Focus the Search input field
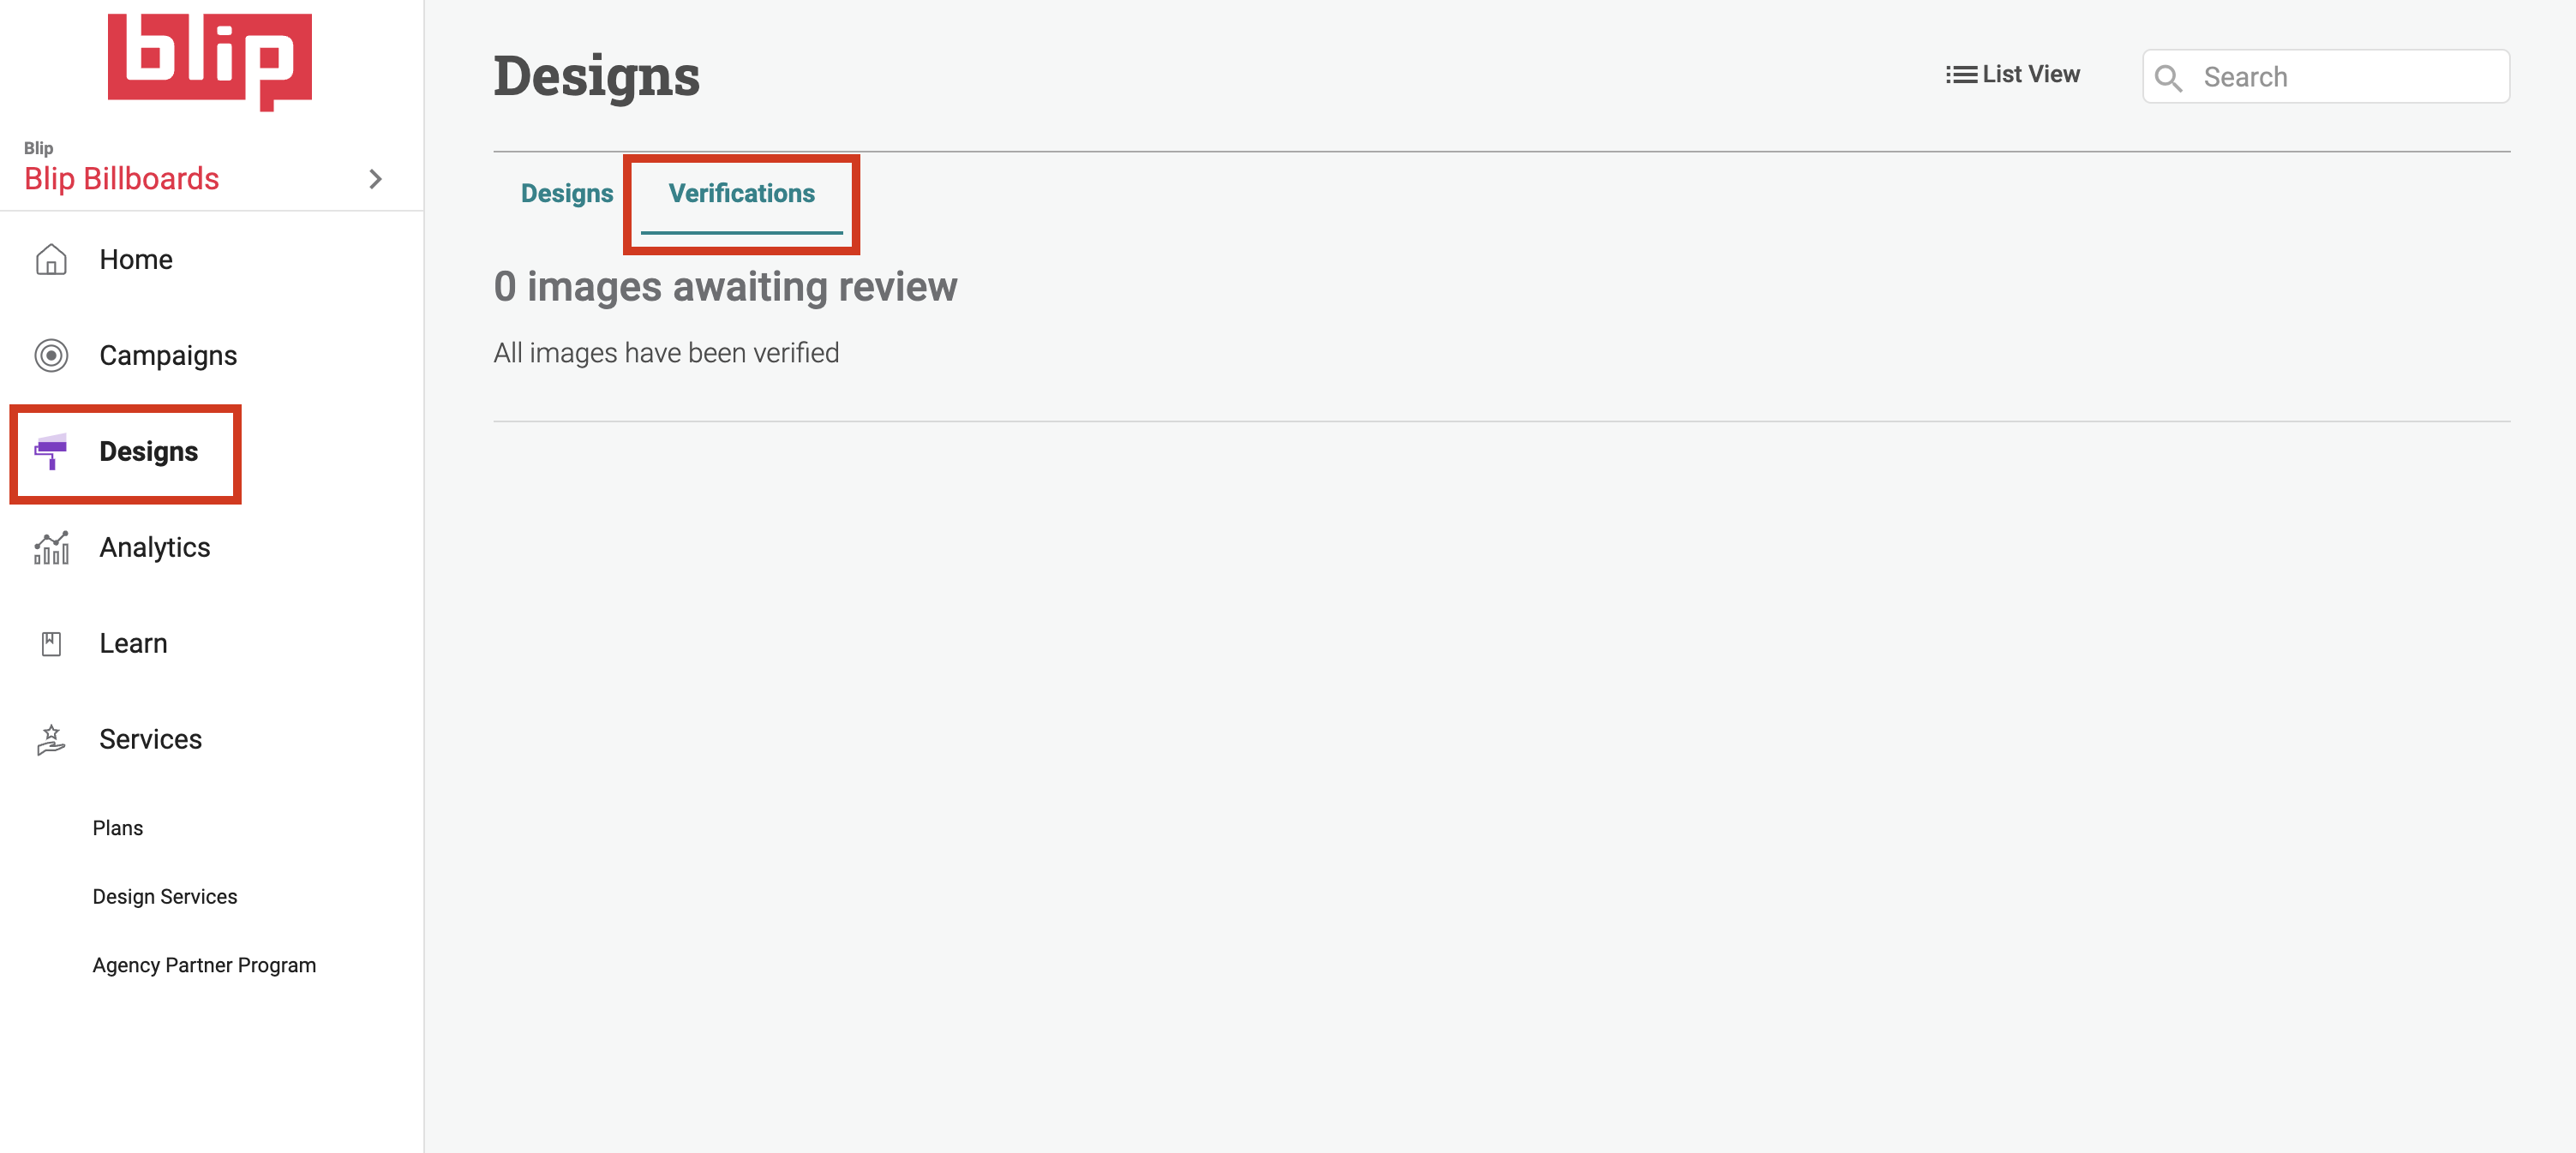 2325,77
